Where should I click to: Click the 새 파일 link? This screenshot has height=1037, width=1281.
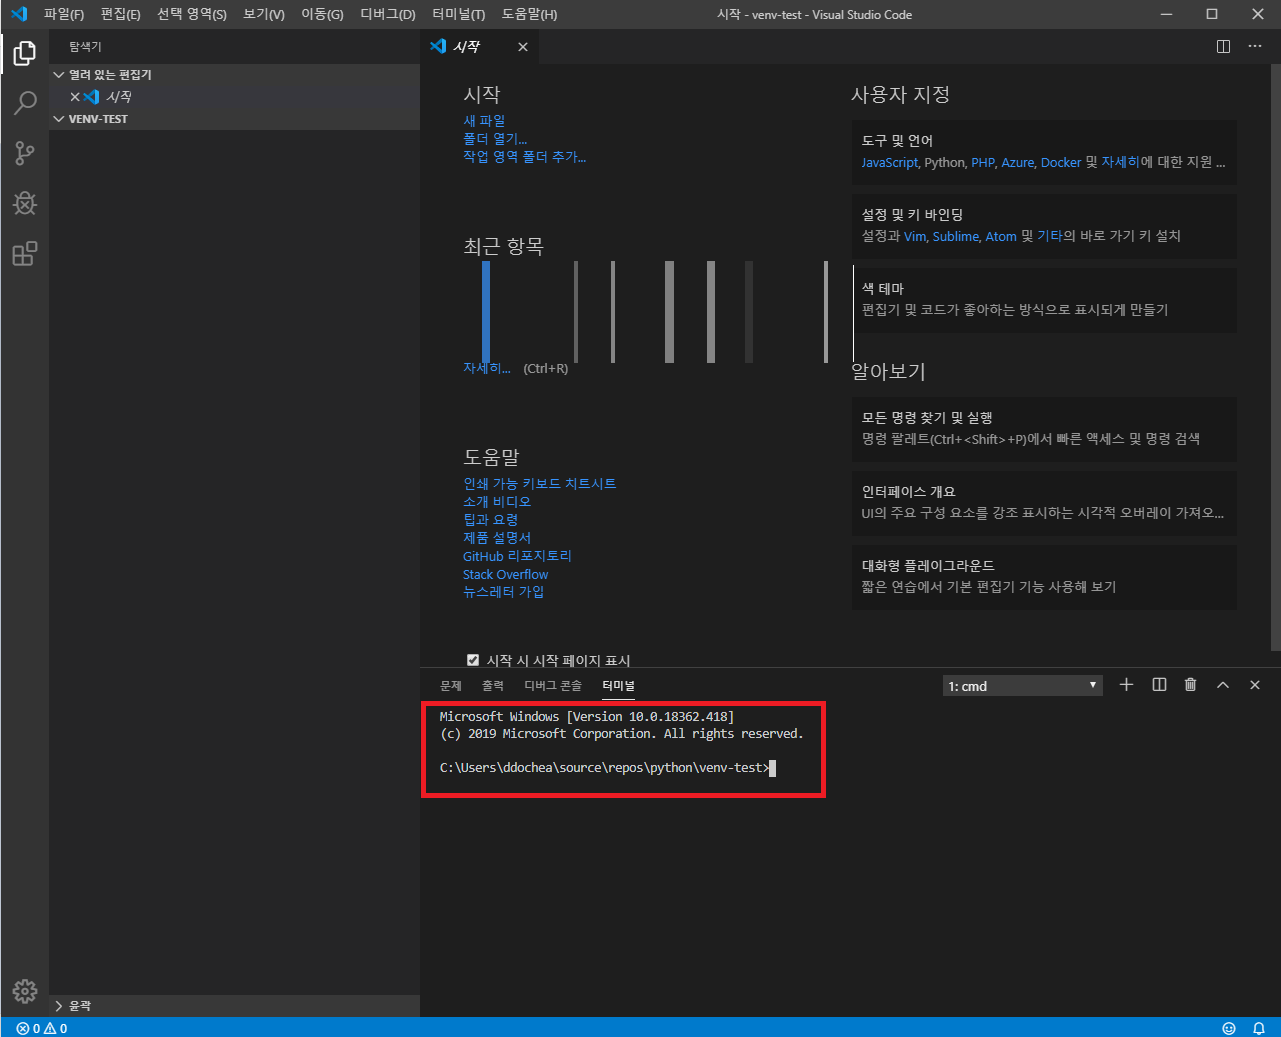[484, 121]
